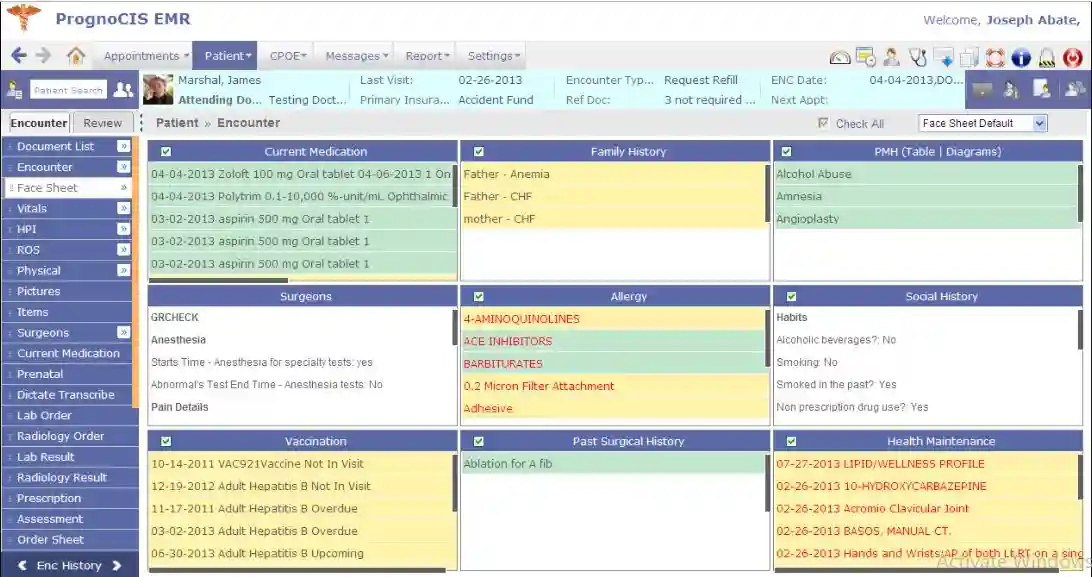This screenshot has height=577, width=1092.
Task: Select the padlock security icon
Action: coord(1045,57)
